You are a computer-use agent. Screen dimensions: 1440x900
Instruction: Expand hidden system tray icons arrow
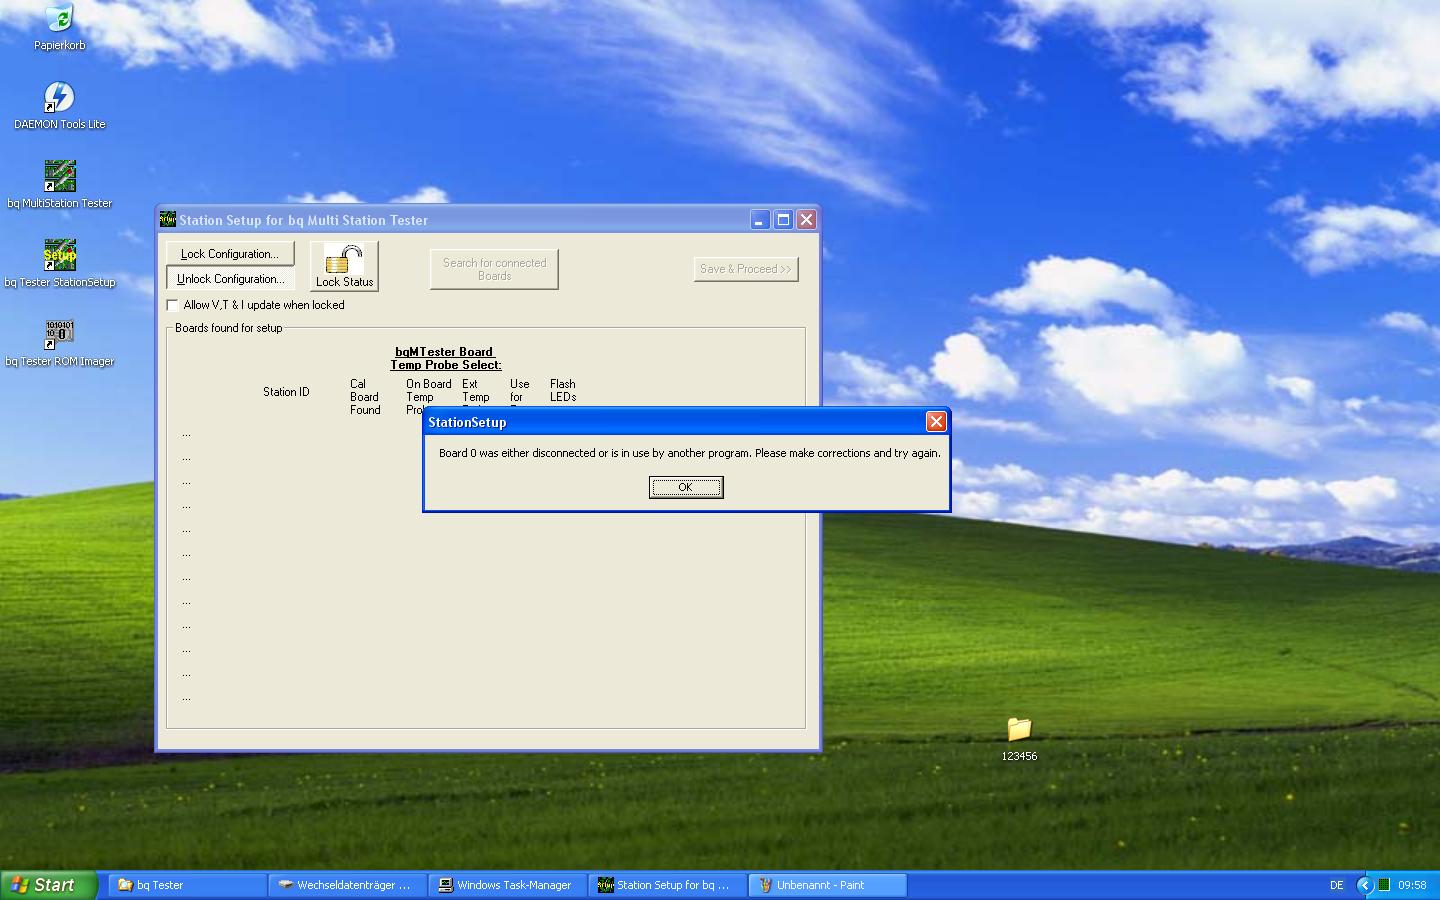click(1363, 885)
